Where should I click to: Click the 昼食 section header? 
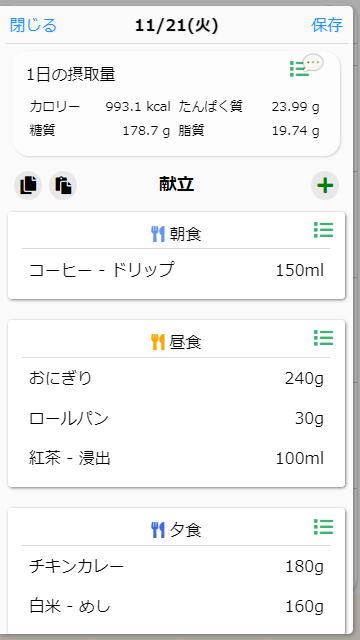176,342
